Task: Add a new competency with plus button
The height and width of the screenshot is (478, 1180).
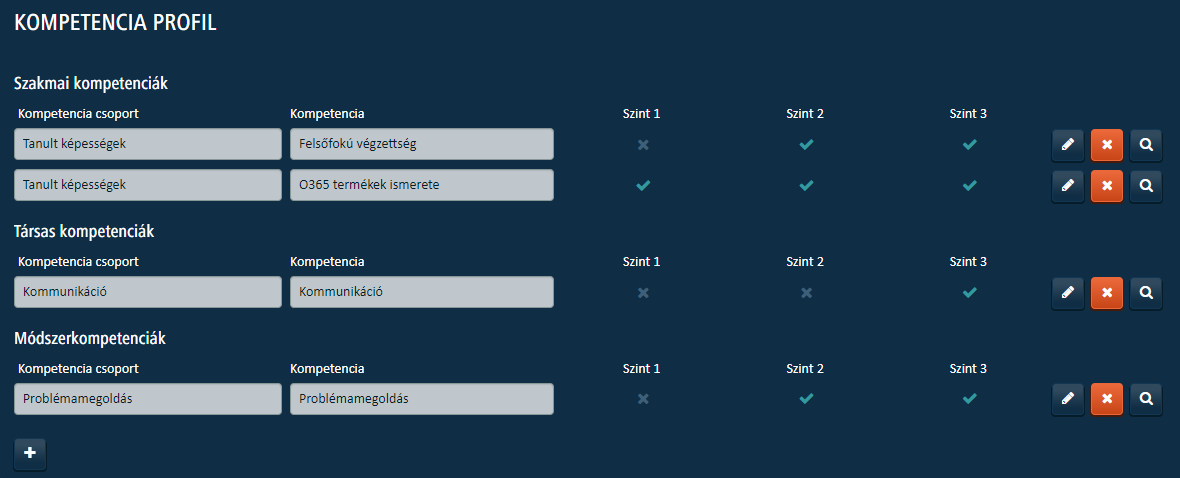Action: tap(30, 454)
